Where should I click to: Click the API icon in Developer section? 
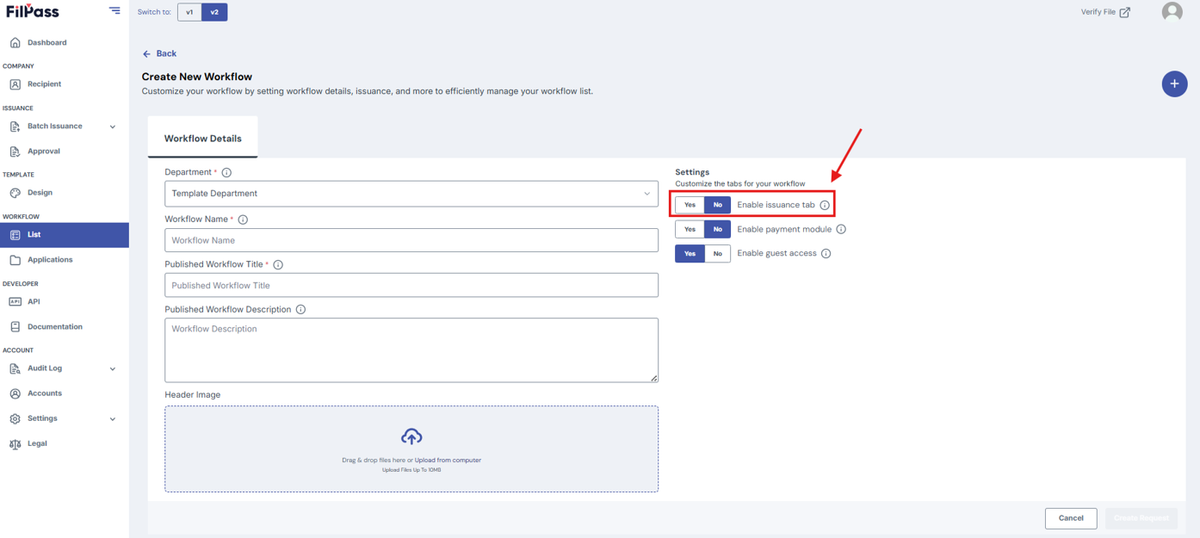tap(15, 302)
